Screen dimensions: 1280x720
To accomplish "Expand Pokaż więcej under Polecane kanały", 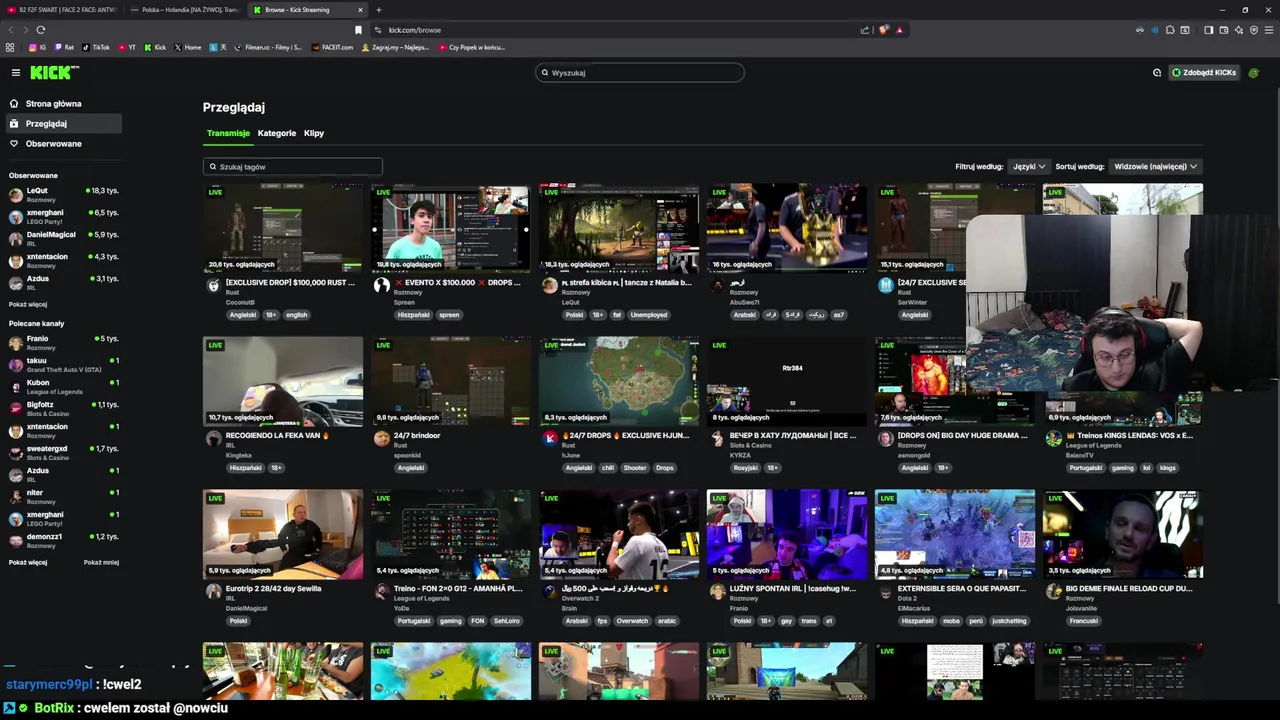I will [x=28, y=562].
